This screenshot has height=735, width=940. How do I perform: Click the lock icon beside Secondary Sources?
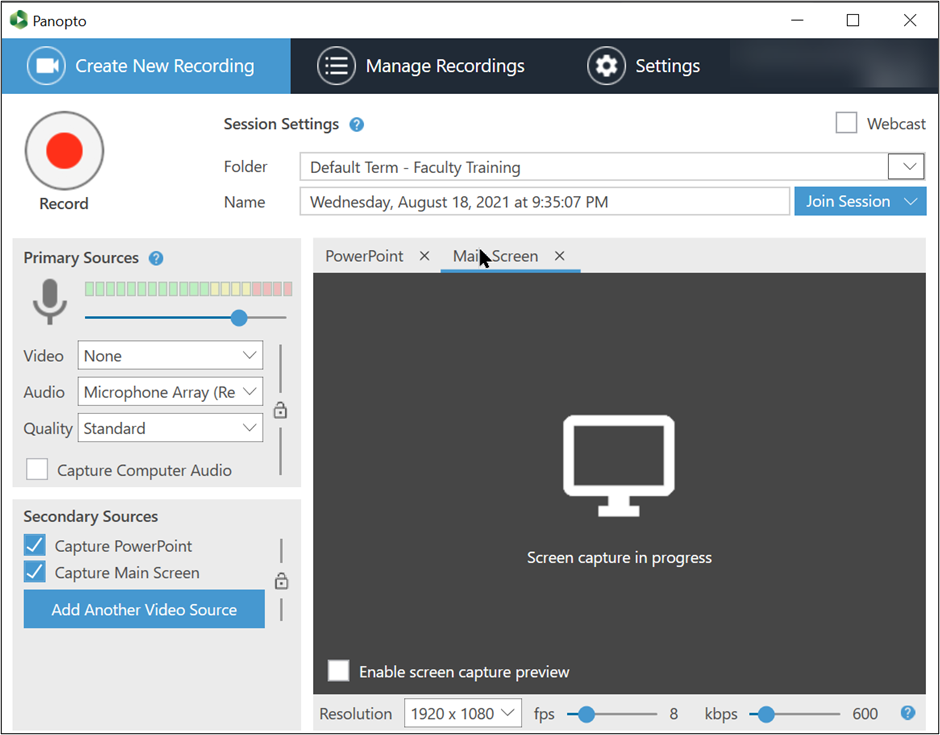[281, 581]
